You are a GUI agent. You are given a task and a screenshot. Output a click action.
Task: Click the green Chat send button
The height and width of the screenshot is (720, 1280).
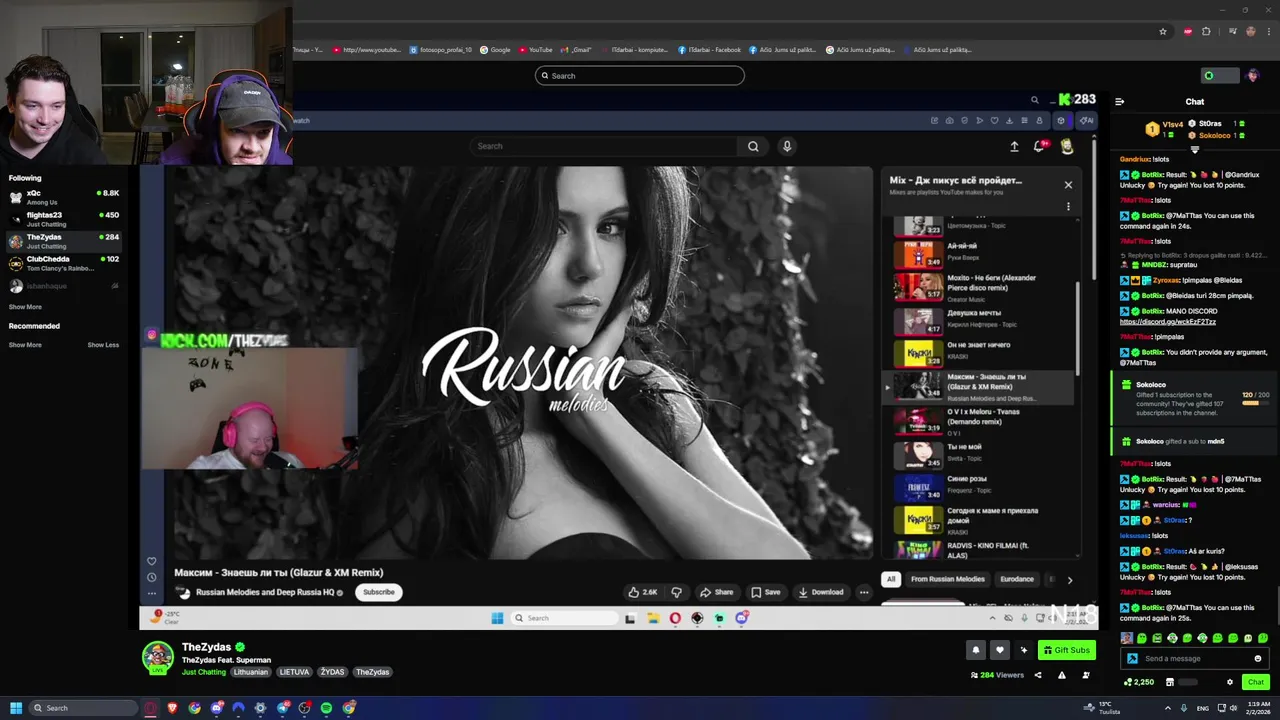[x=1256, y=682]
